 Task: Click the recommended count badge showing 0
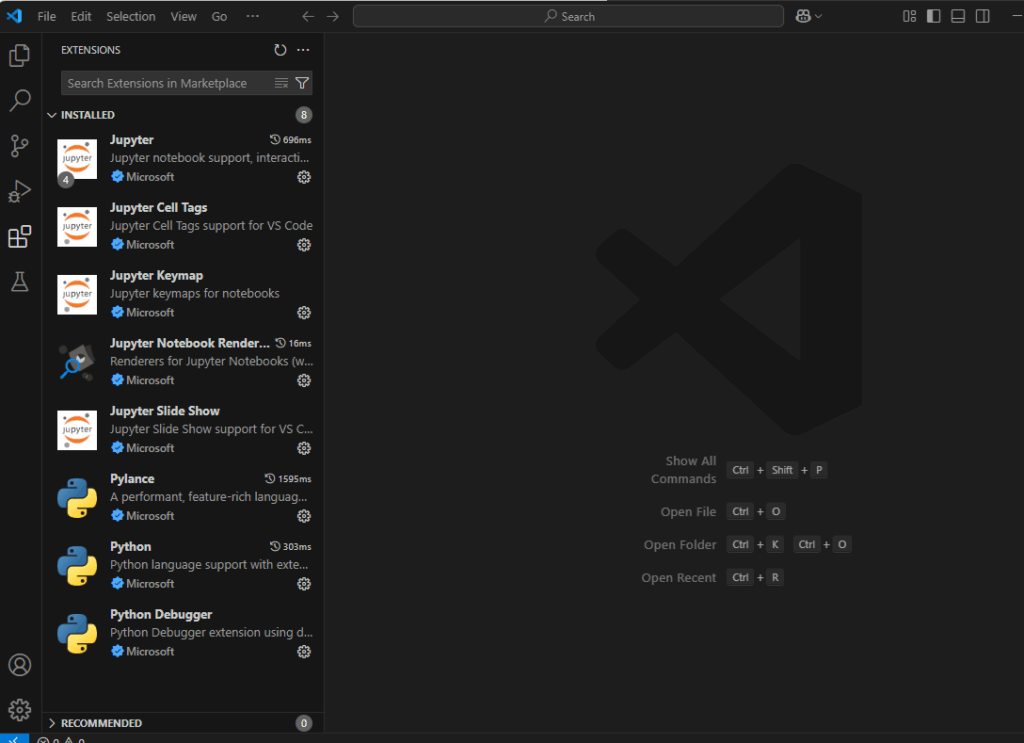click(304, 723)
